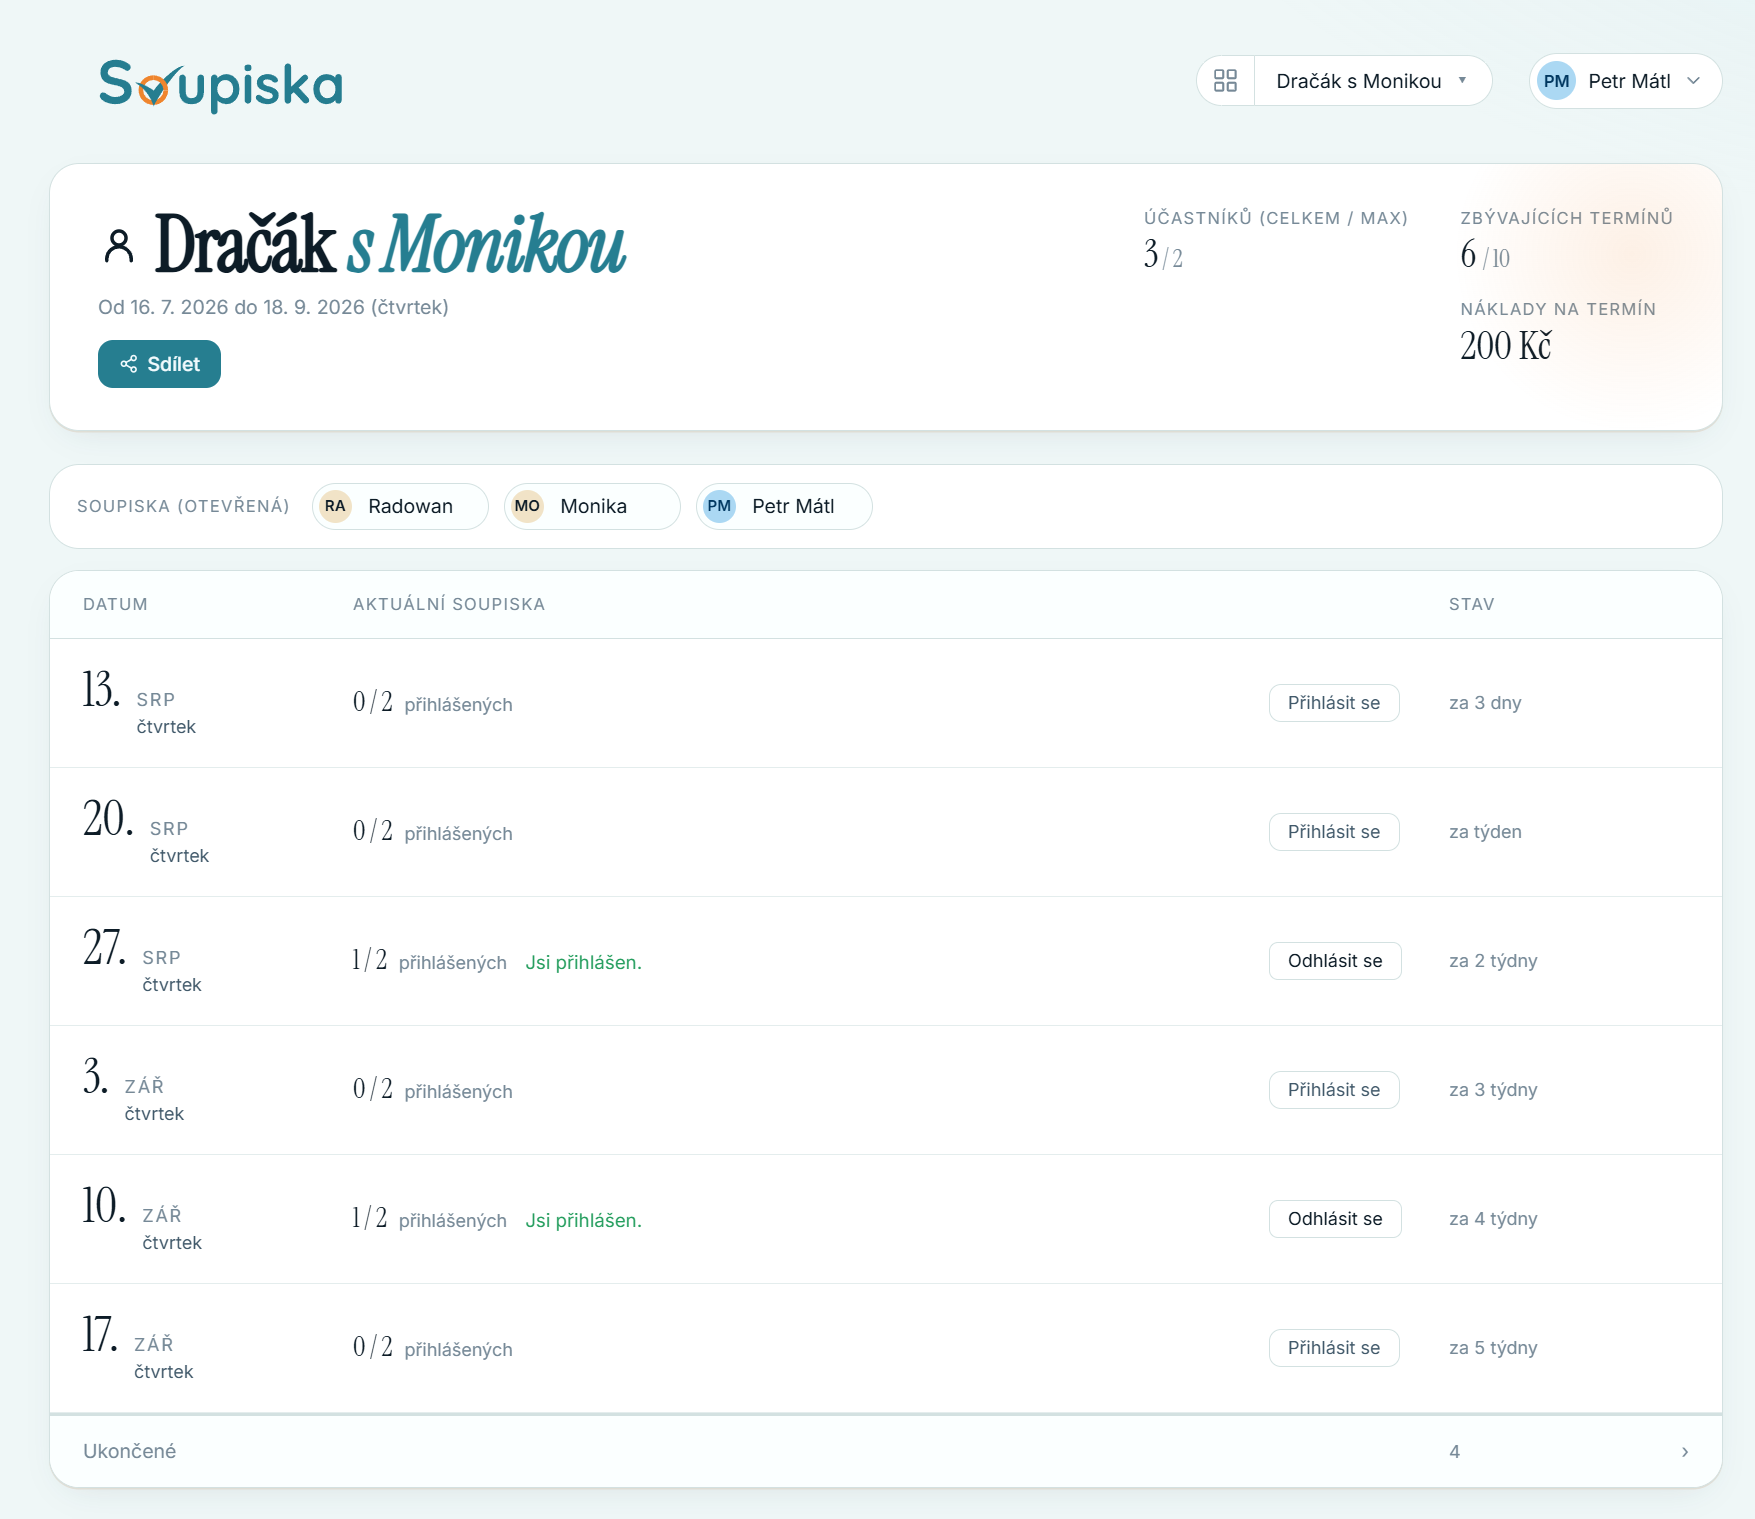Click the Ukončené label
The image size is (1755, 1519).
pos(129,1451)
